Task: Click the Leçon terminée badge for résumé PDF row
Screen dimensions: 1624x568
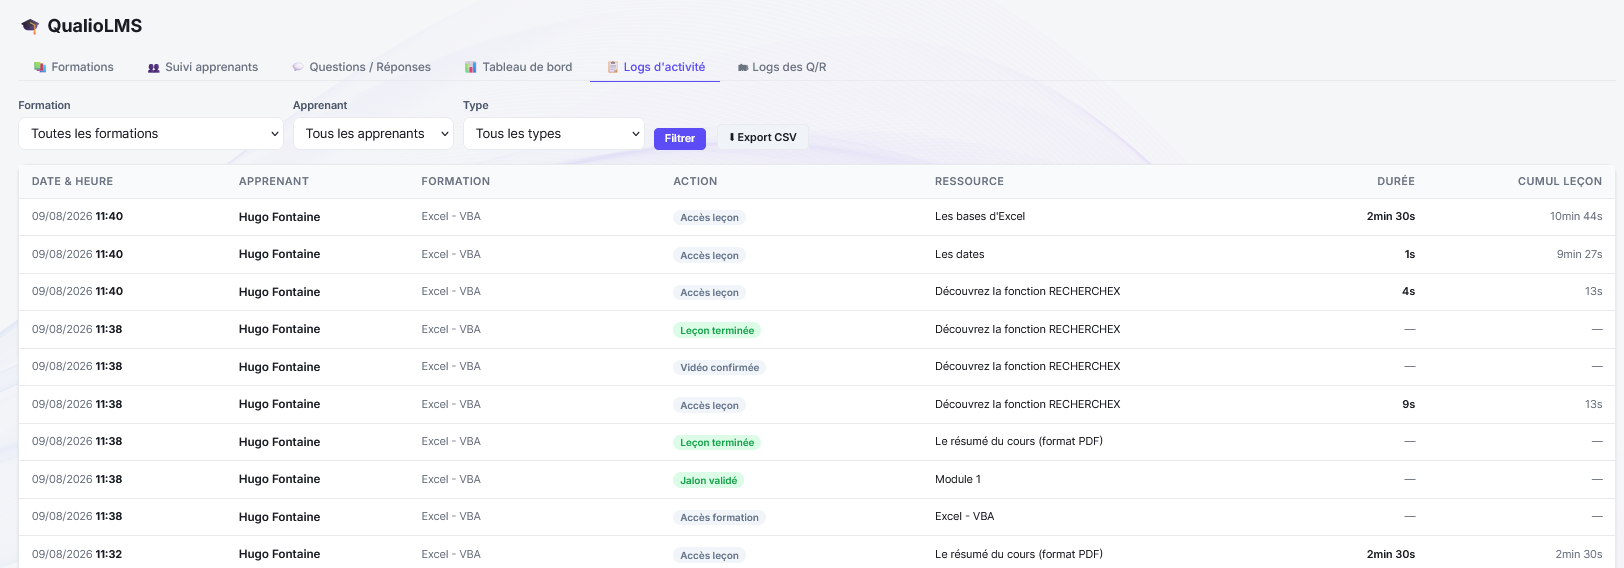Action: pyautogui.click(x=717, y=443)
